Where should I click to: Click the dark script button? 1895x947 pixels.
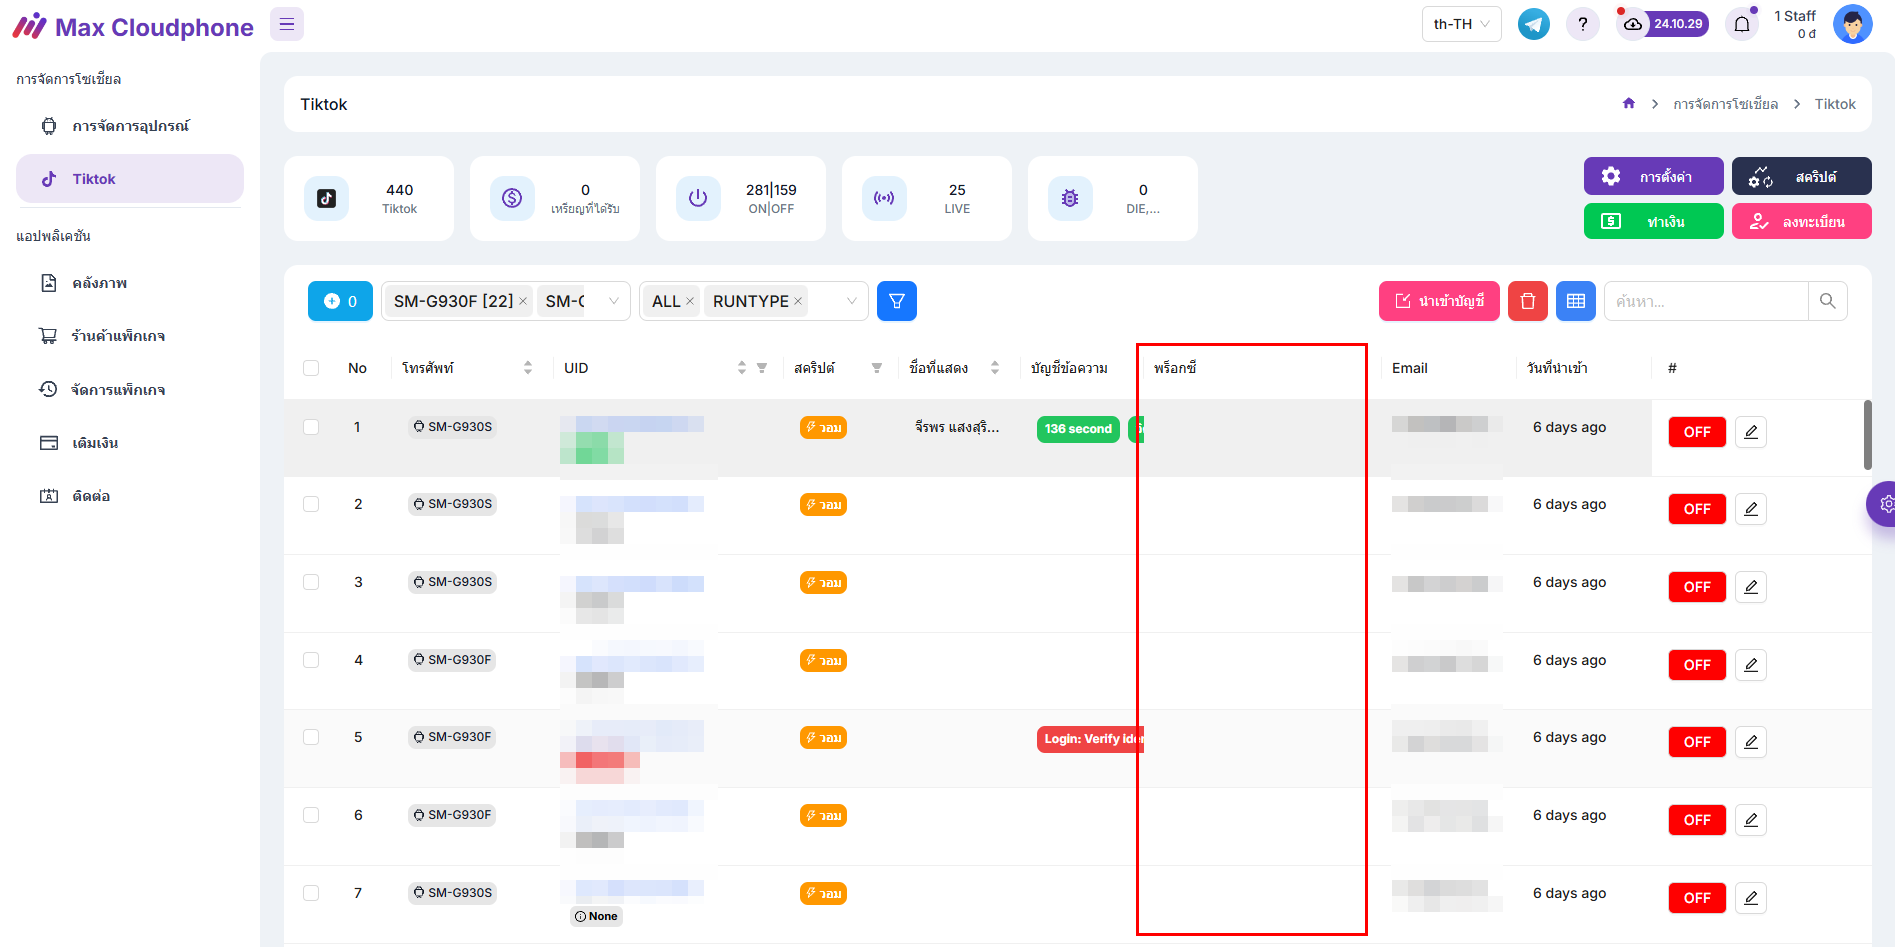[1801, 176]
